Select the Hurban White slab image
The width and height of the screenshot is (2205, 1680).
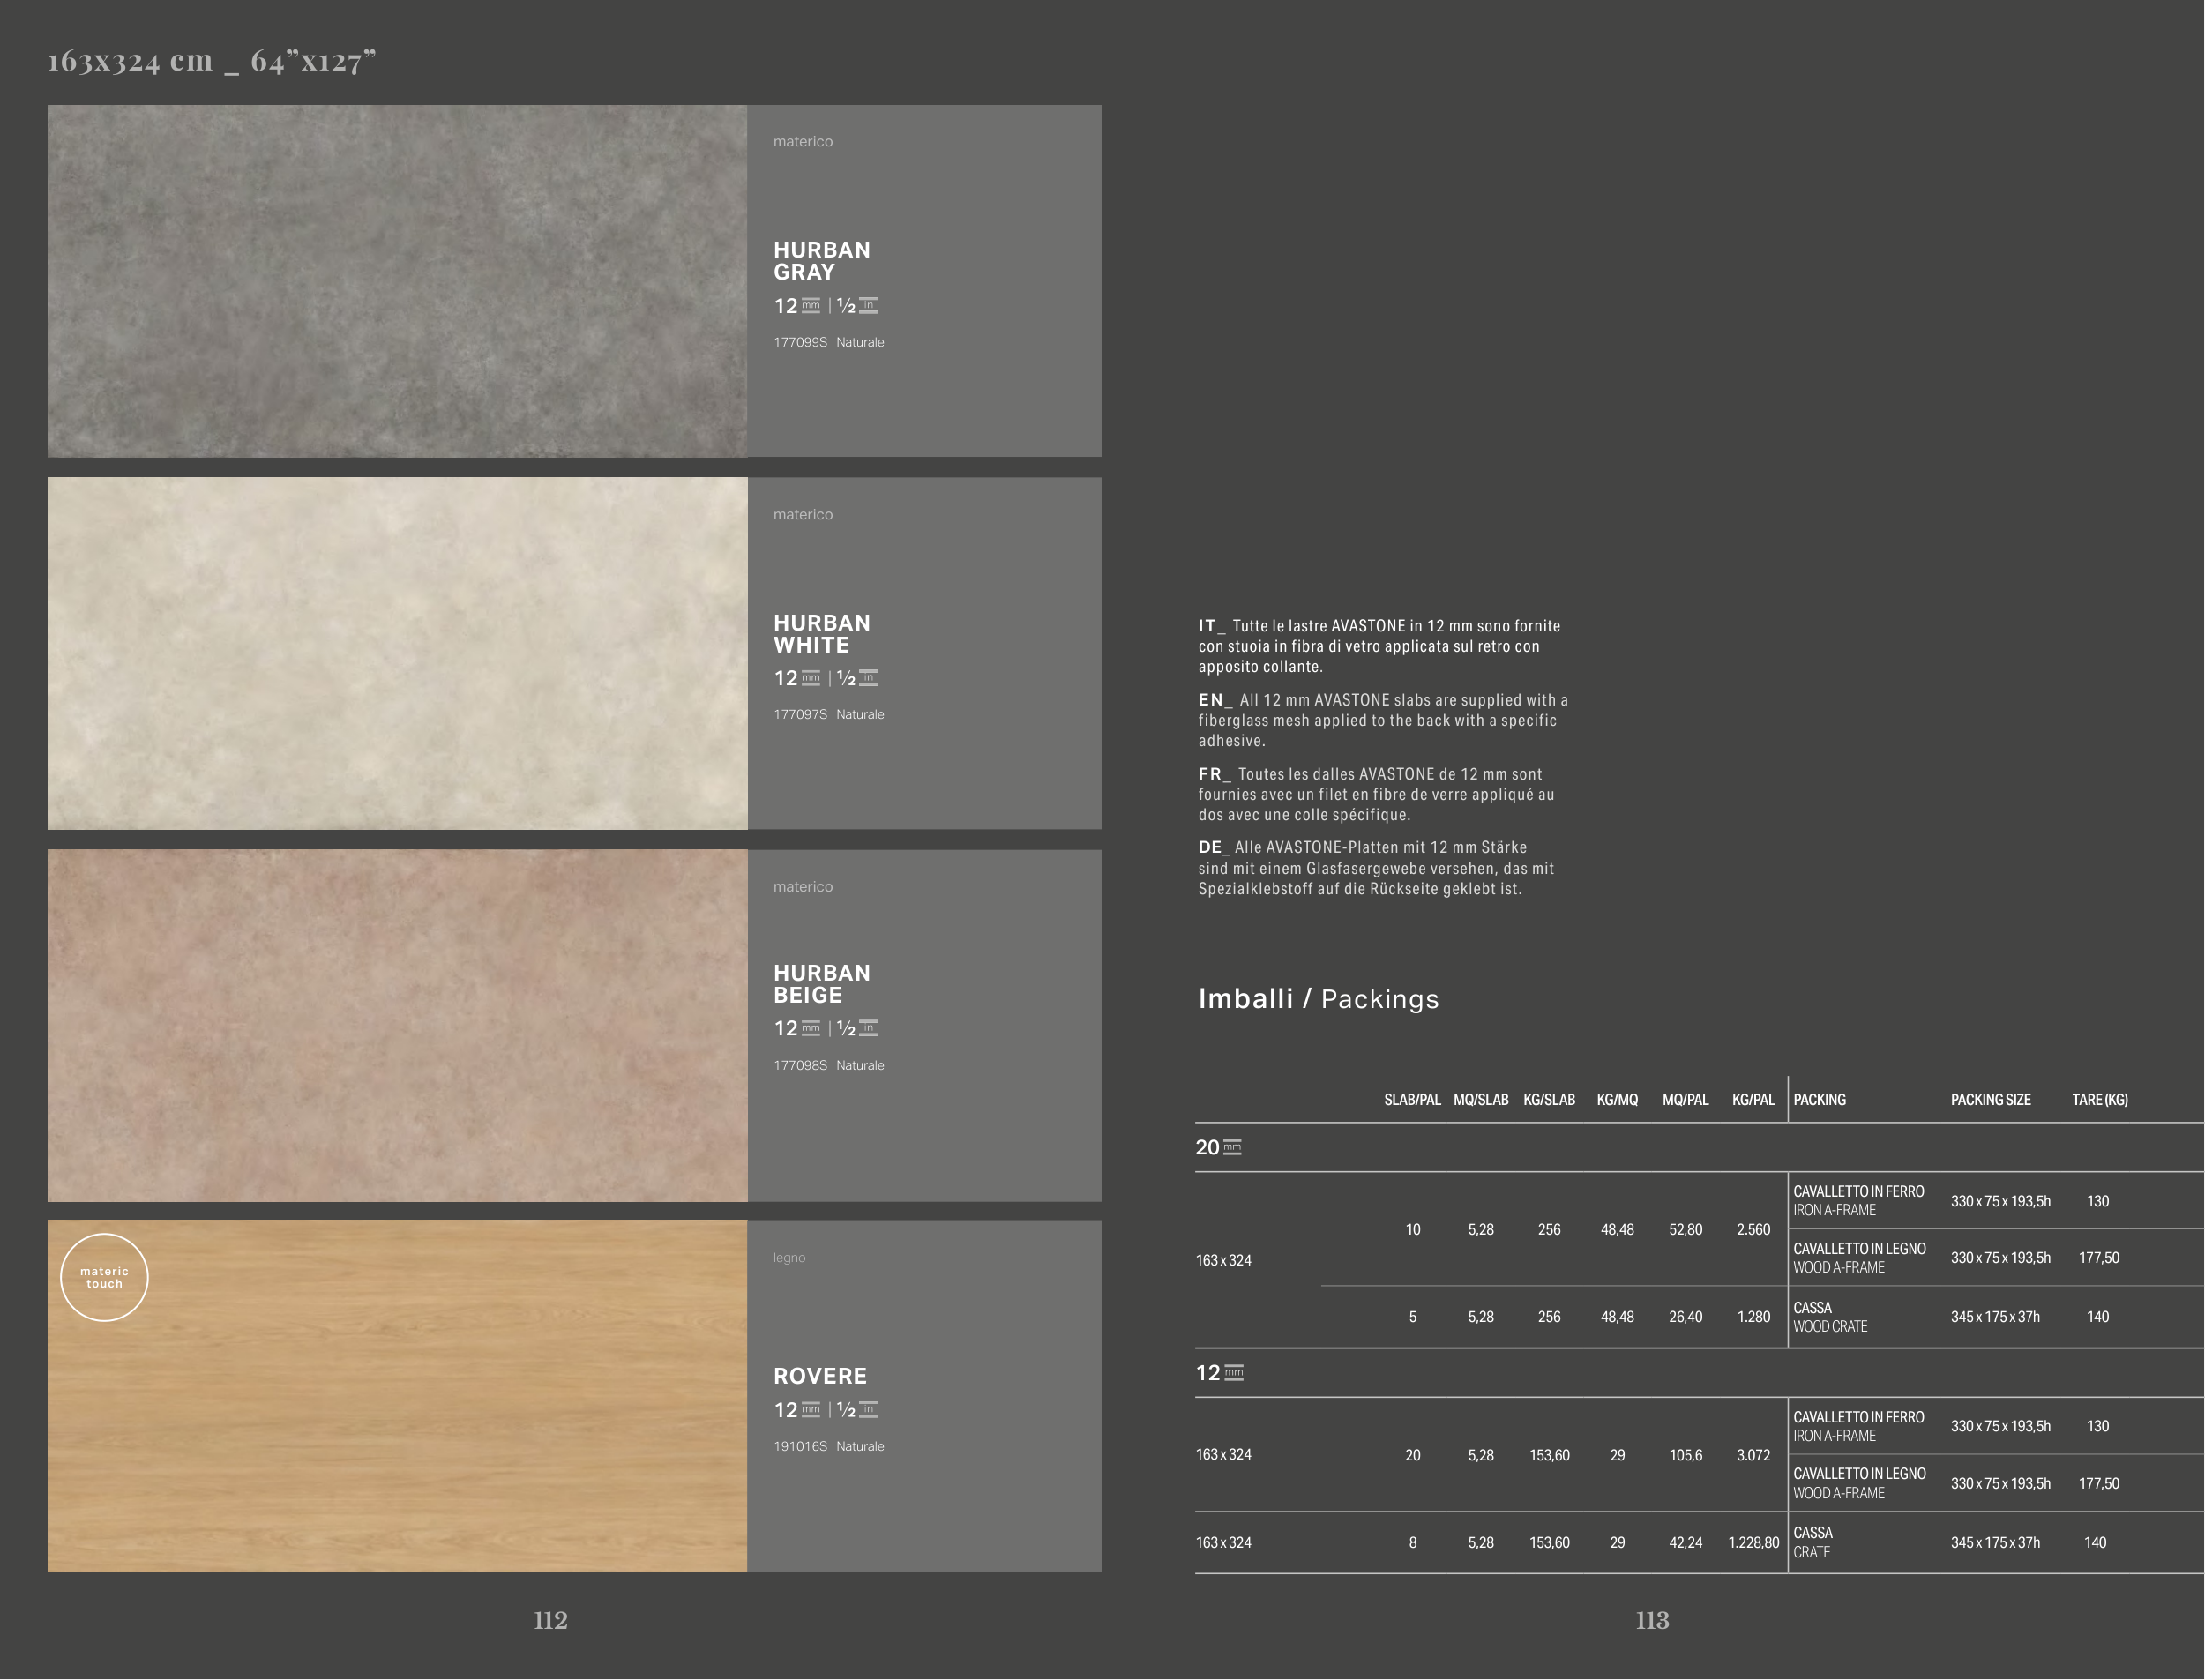pos(397,653)
